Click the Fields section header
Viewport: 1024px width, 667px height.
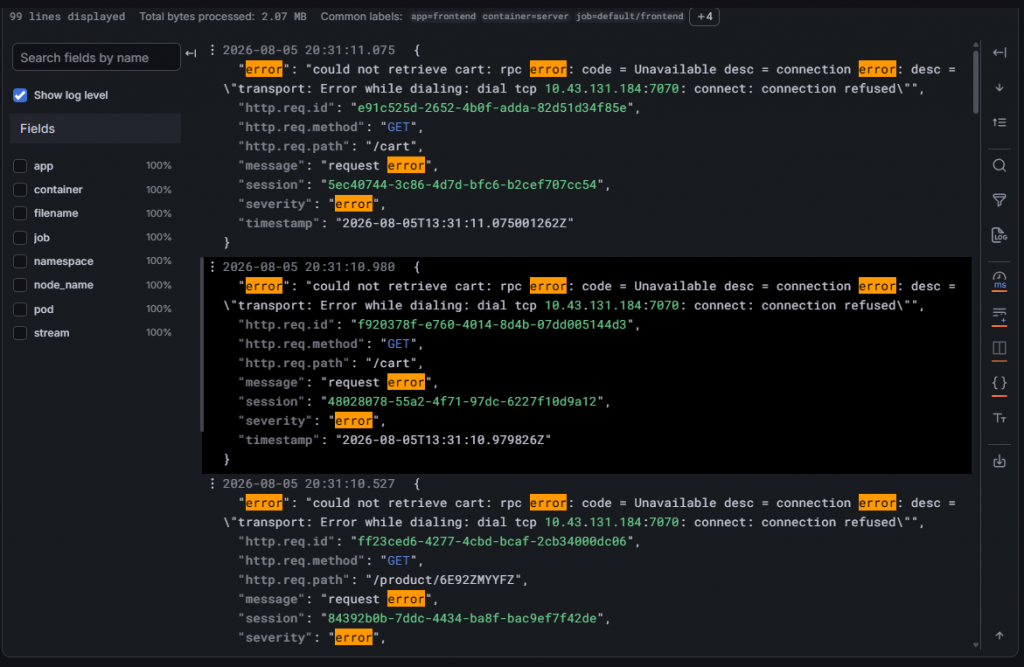point(95,129)
